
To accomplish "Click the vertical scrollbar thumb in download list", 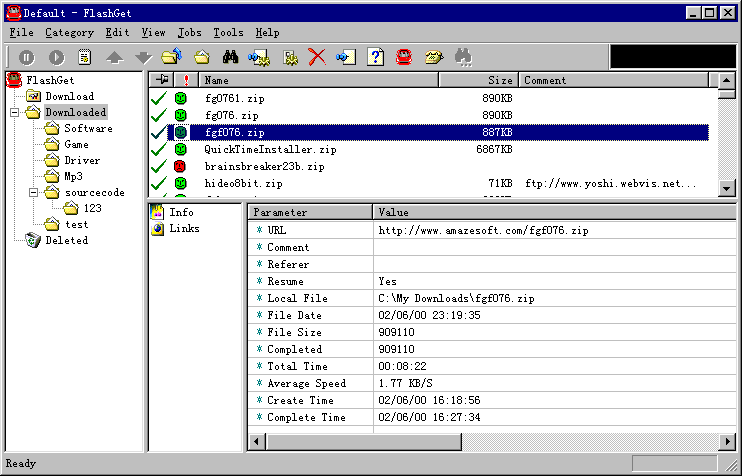I will coord(726,94).
